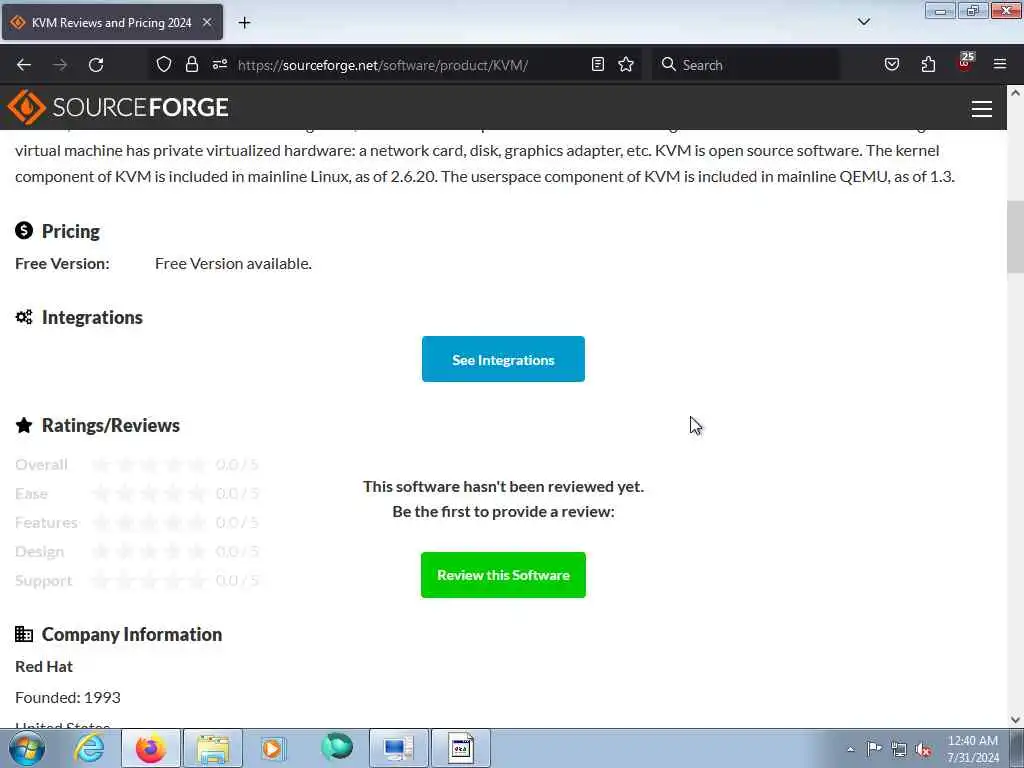Open the SourceForge hamburger menu
The image size is (1024, 768).
(982, 108)
